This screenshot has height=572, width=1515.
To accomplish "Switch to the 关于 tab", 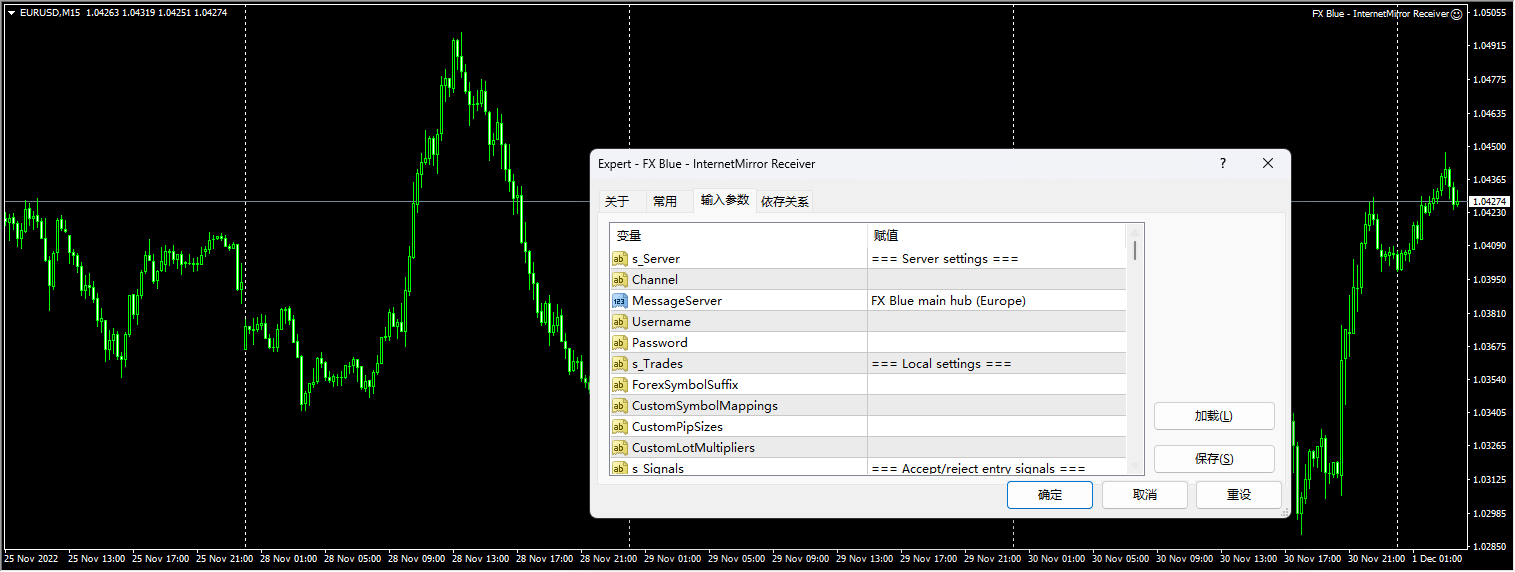I will pyautogui.click(x=617, y=202).
